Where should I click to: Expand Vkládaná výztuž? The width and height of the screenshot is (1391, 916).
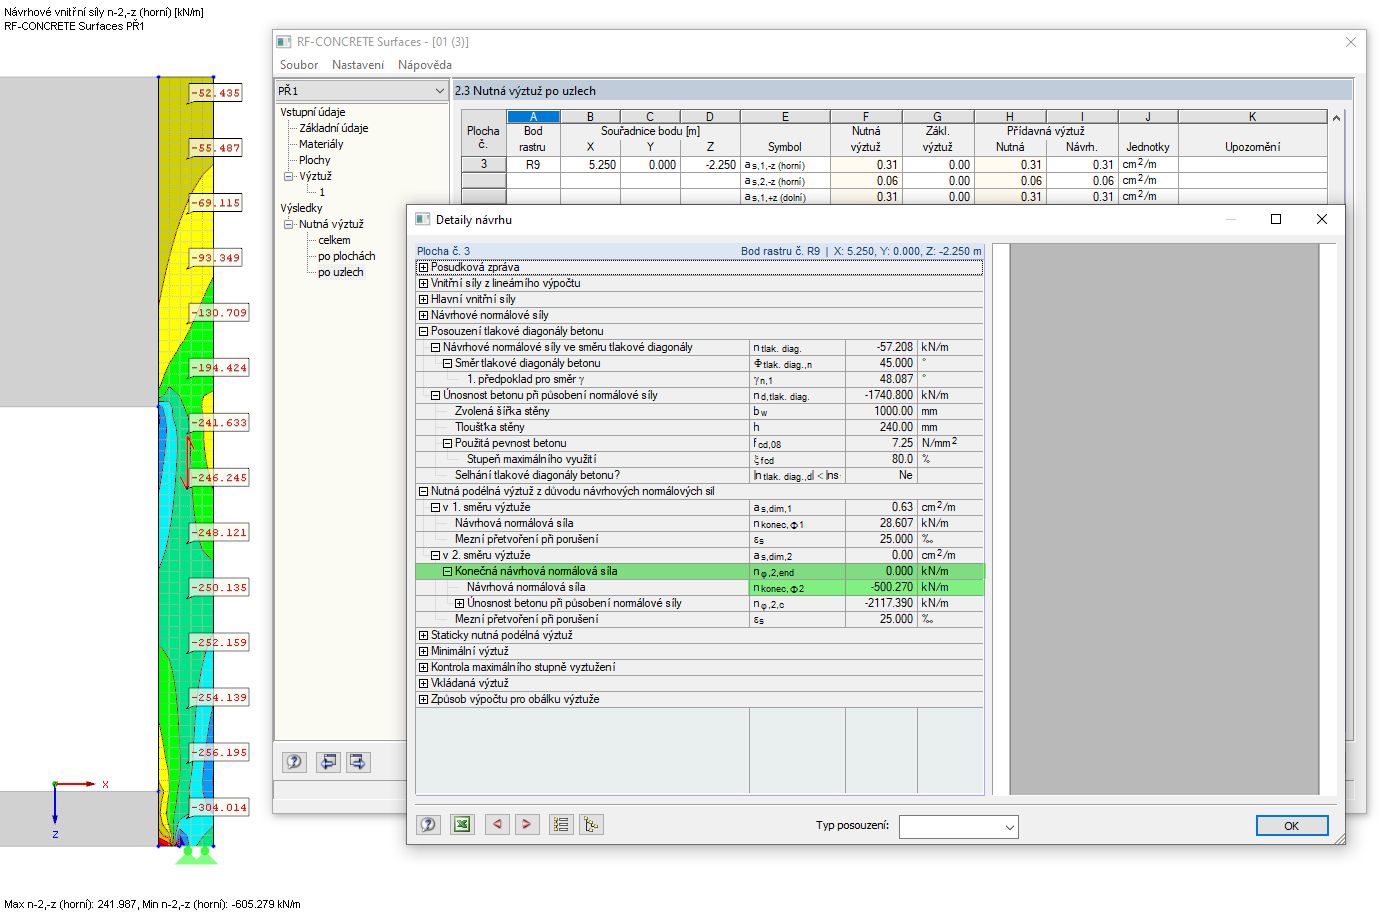pos(423,683)
